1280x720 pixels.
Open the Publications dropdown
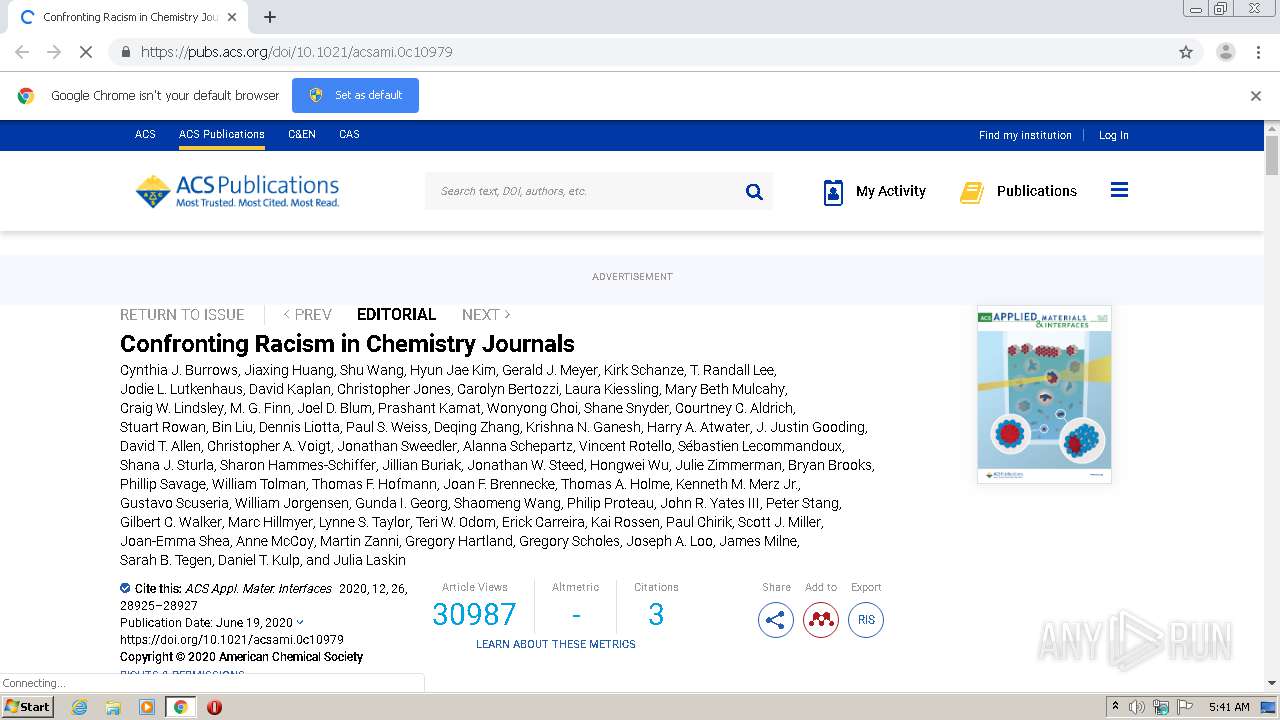1018,191
